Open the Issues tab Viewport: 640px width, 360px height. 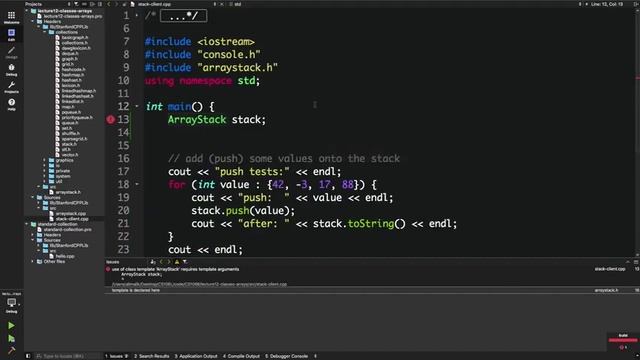click(x=116, y=356)
